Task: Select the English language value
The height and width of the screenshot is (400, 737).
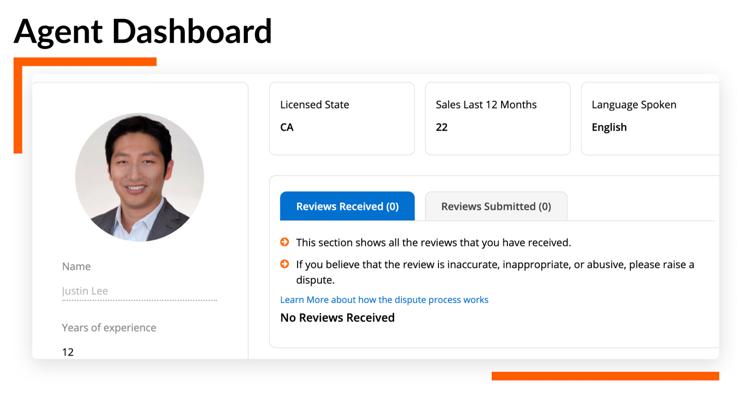Action: [x=609, y=127]
